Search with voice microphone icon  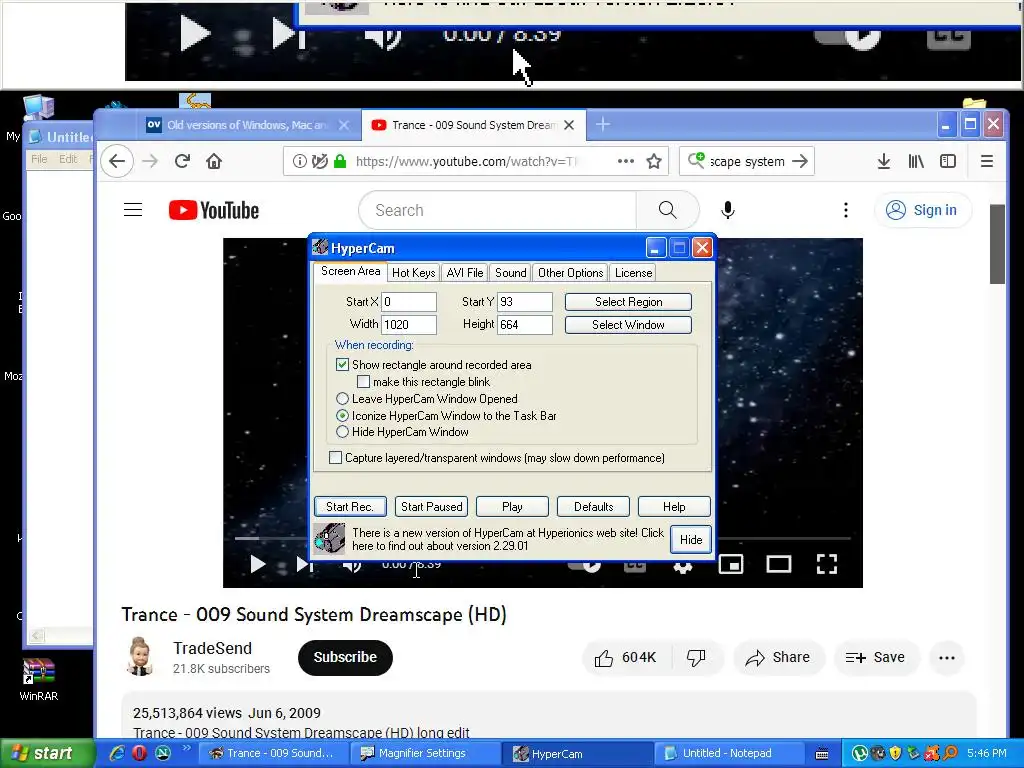point(728,210)
